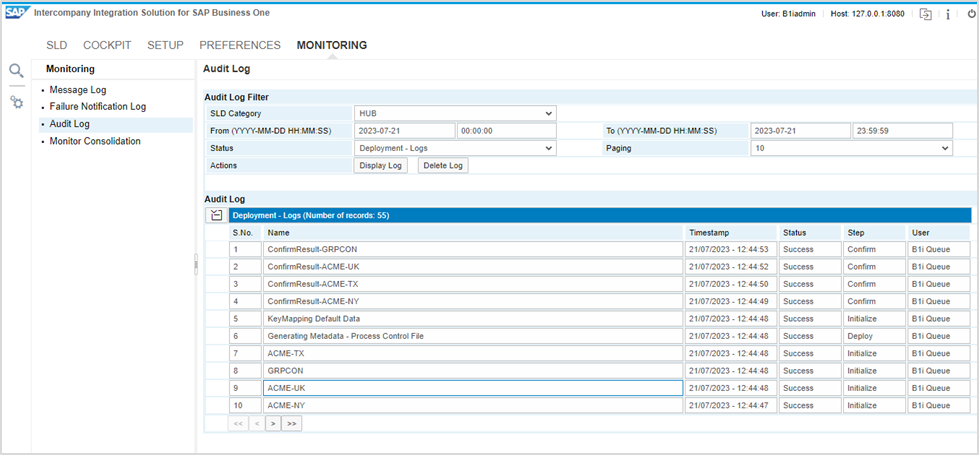Collapse the Deployment - Logs table icon
Viewport: 979px width, 455px height.
pyautogui.click(x=216, y=215)
